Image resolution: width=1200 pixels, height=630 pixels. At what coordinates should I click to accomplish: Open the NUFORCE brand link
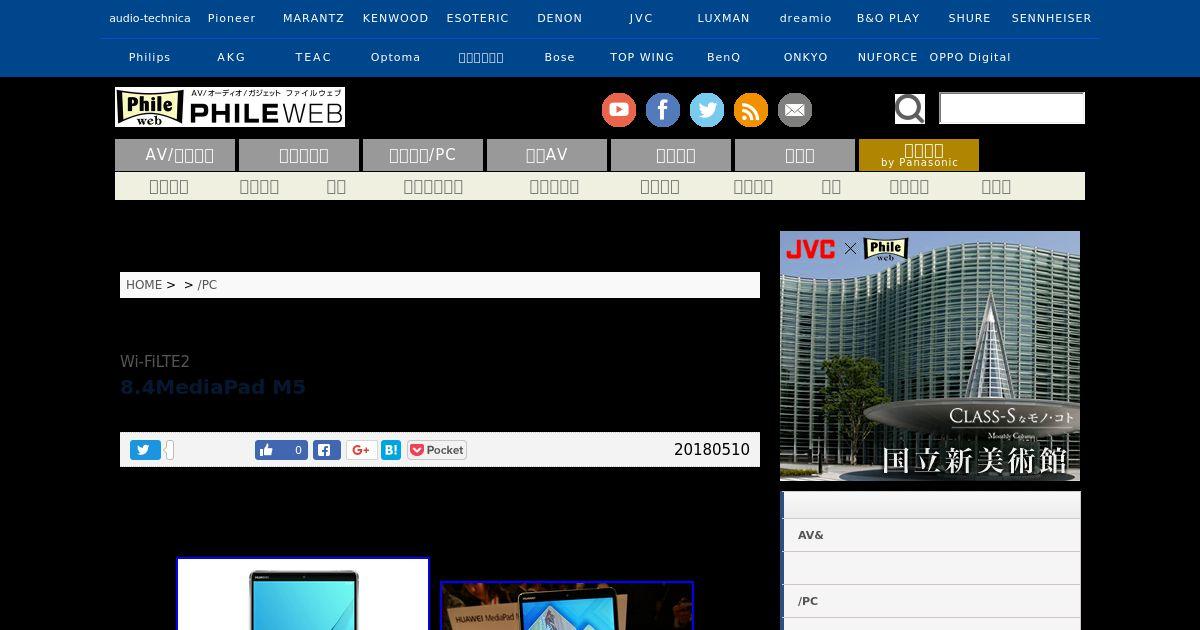pyautogui.click(x=888, y=57)
